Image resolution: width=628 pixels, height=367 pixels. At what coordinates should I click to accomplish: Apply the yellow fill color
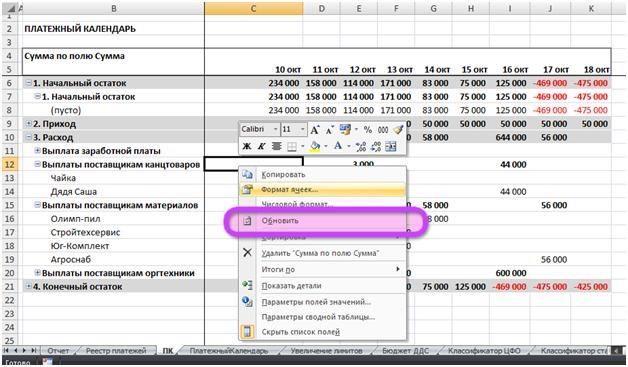(315, 146)
